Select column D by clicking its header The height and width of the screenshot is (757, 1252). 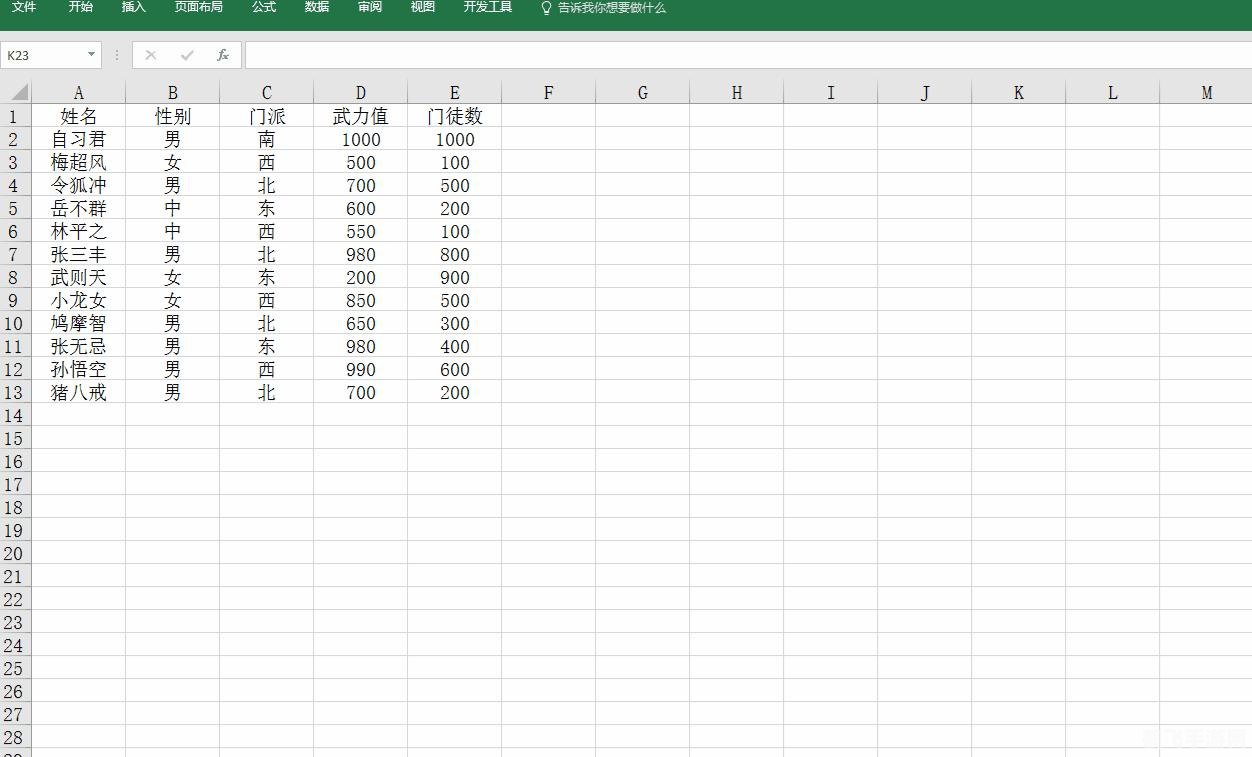pos(360,91)
